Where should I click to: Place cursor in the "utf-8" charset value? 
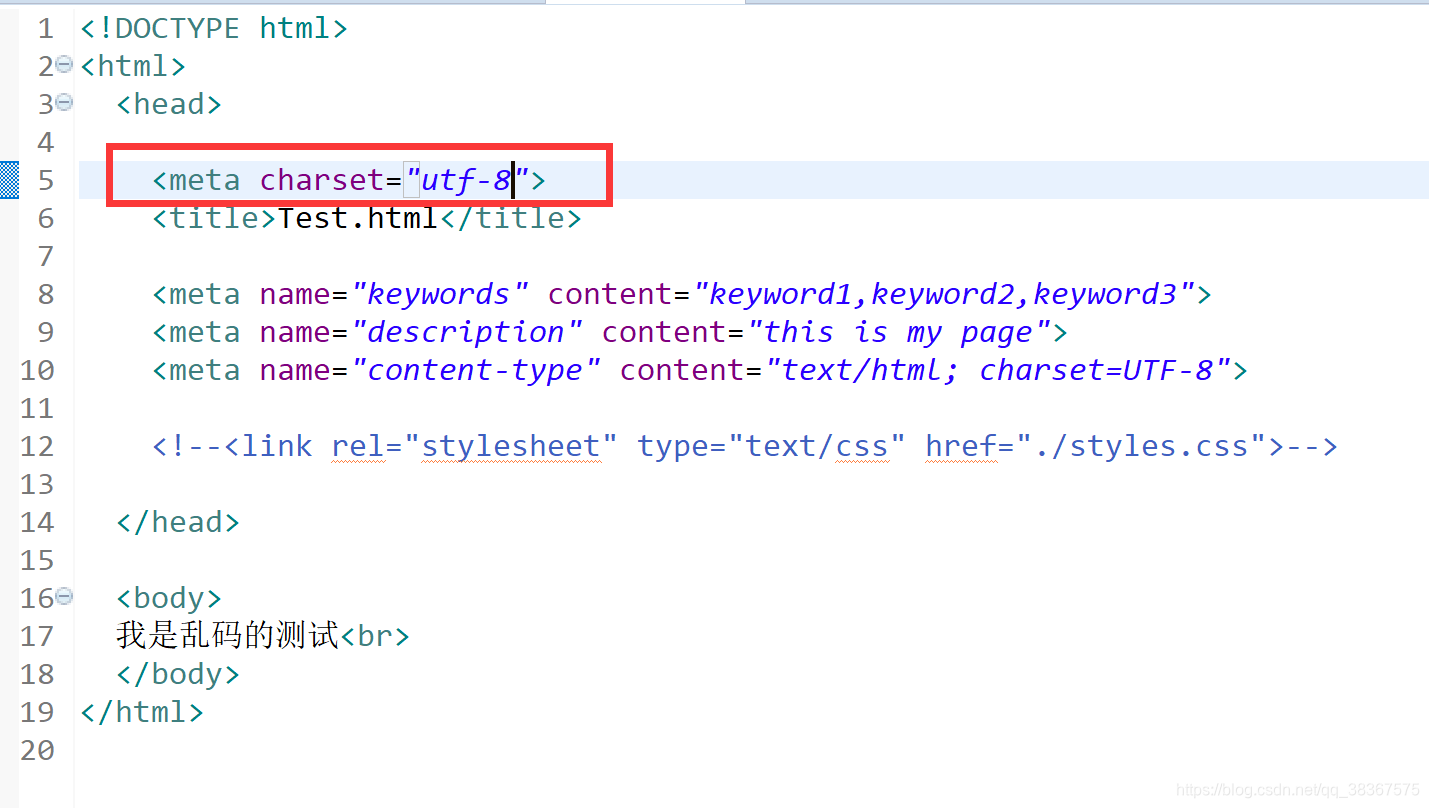(x=466, y=180)
